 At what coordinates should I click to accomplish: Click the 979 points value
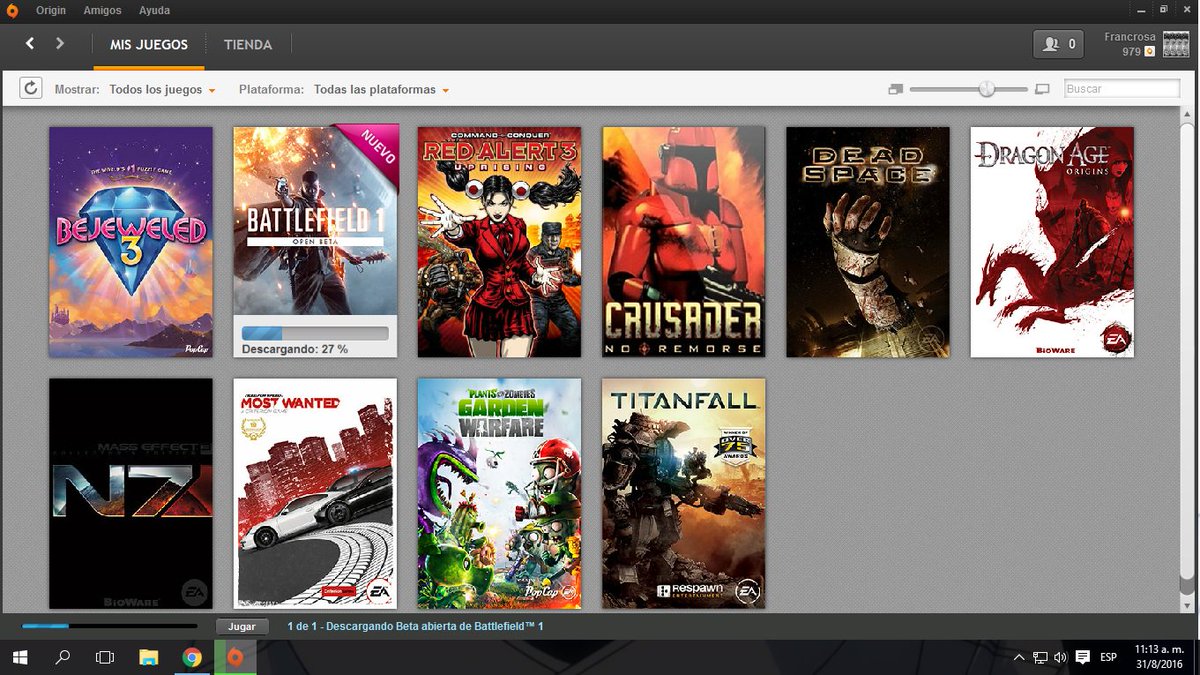pyautogui.click(x=1131, y=51)
